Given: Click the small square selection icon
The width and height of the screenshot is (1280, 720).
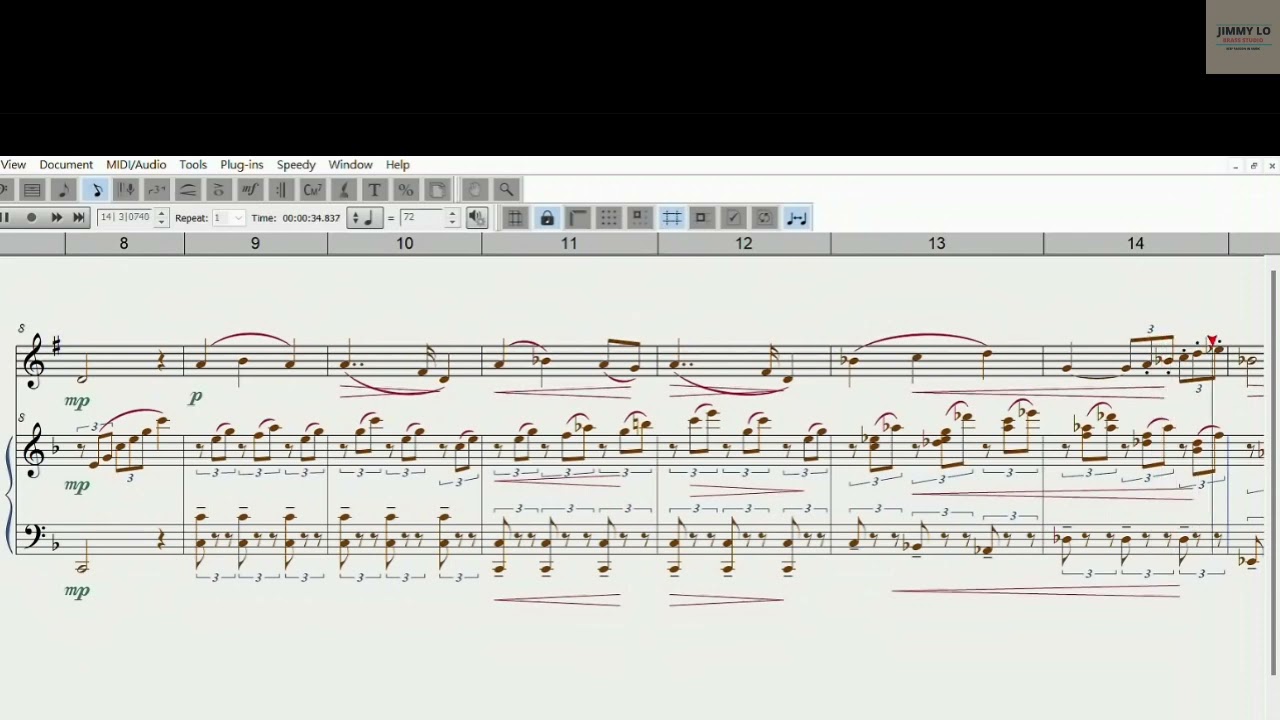Looking at the screenshot, I should (640, 218).
